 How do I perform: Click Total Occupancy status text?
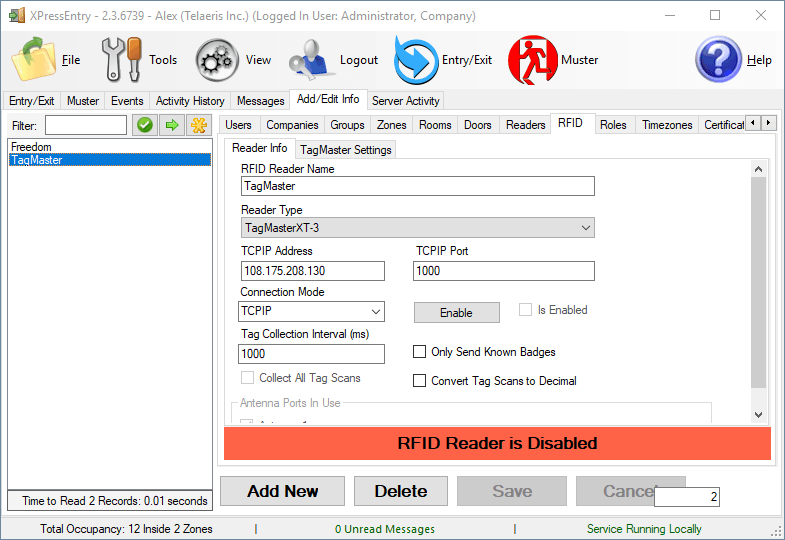tap(126, 529)
